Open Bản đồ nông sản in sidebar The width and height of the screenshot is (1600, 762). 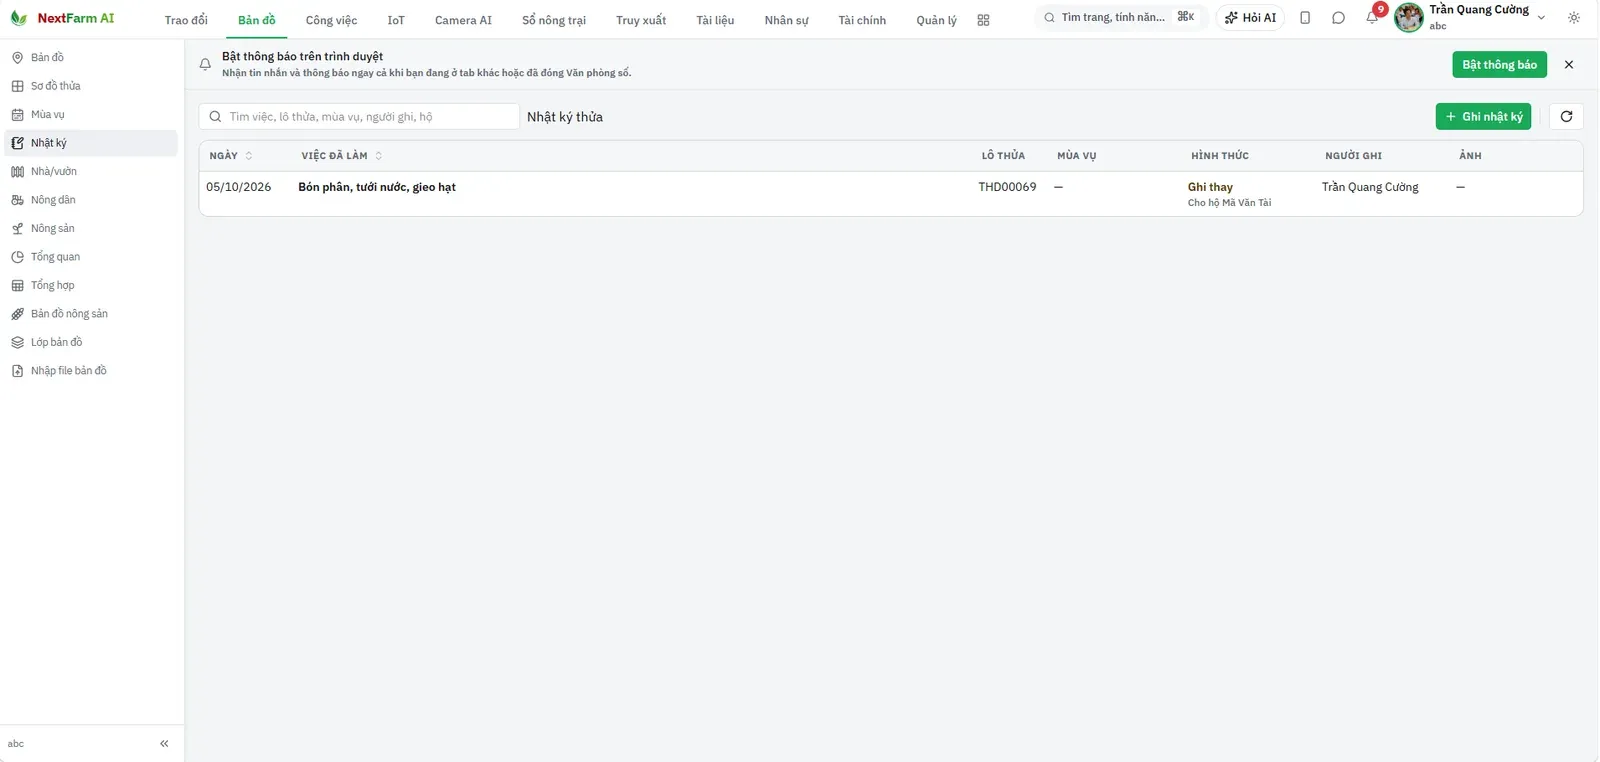tap(91, 314)
